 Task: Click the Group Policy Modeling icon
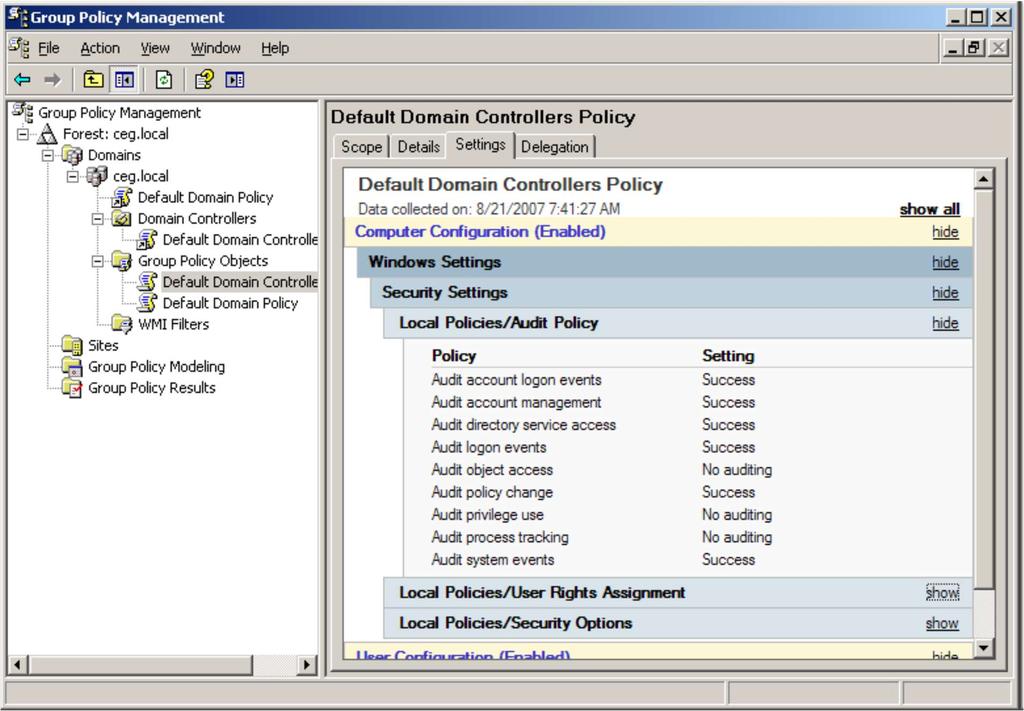(x=72, y=366)
